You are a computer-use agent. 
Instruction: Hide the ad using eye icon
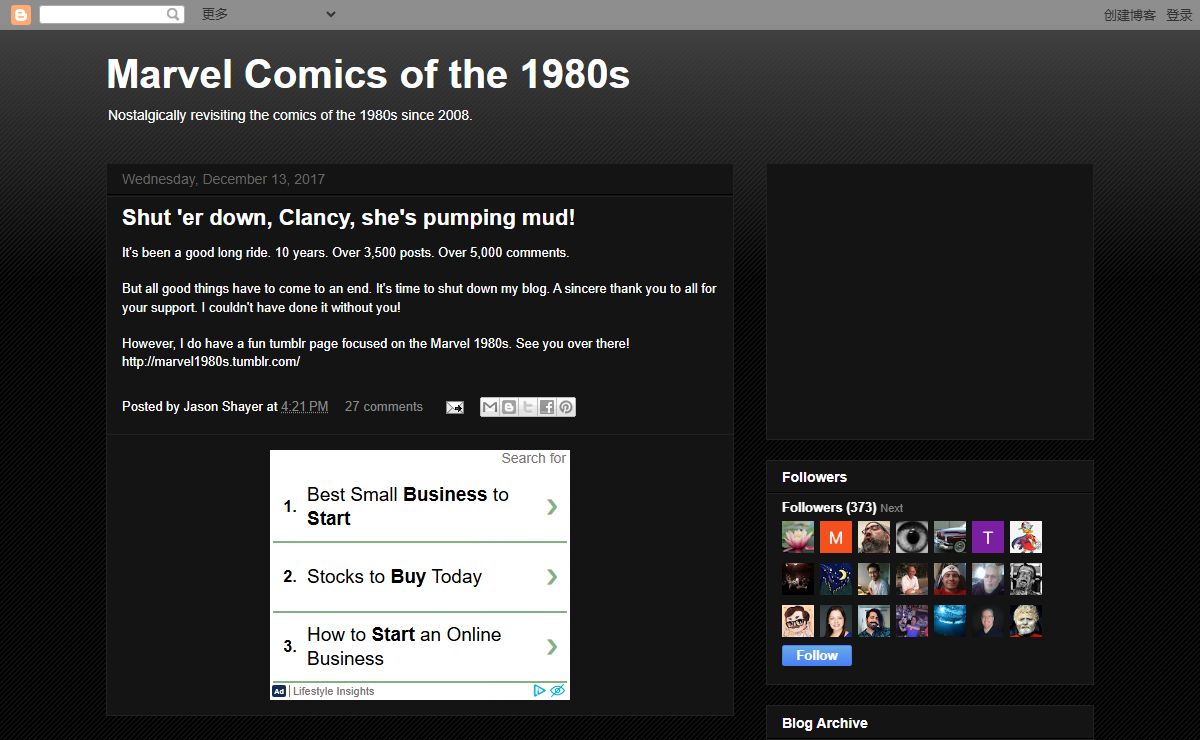coord(558,691)
